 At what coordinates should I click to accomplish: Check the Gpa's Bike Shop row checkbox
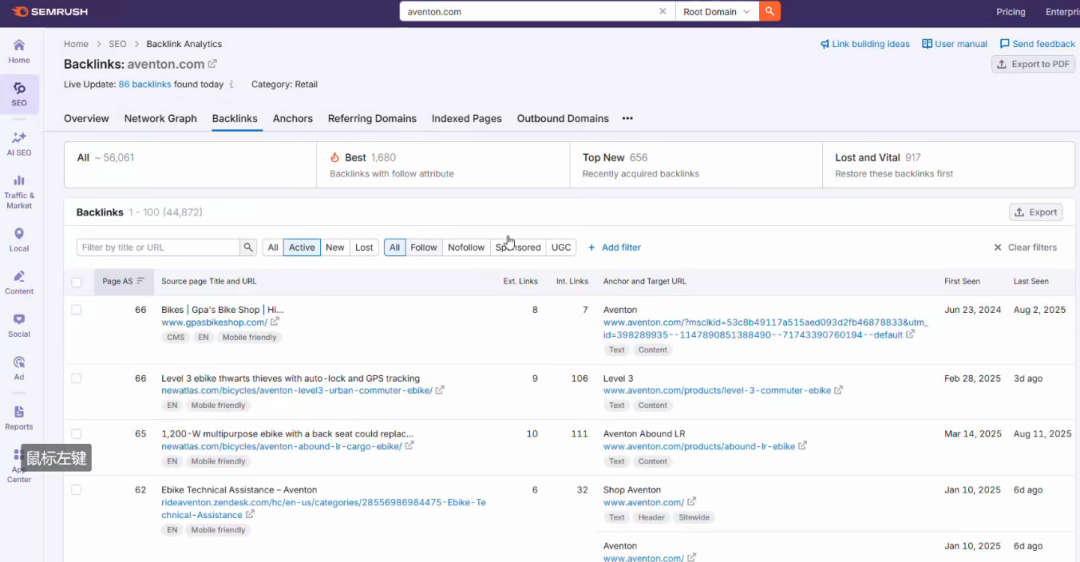pyautogui.click(x=76, y=310)
